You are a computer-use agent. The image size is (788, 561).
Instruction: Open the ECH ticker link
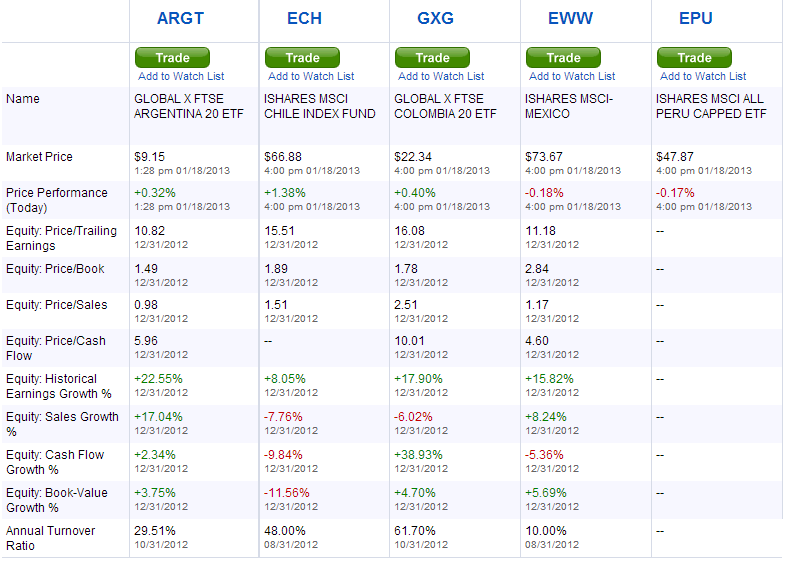pyautogui.click(x=304, y=18)
